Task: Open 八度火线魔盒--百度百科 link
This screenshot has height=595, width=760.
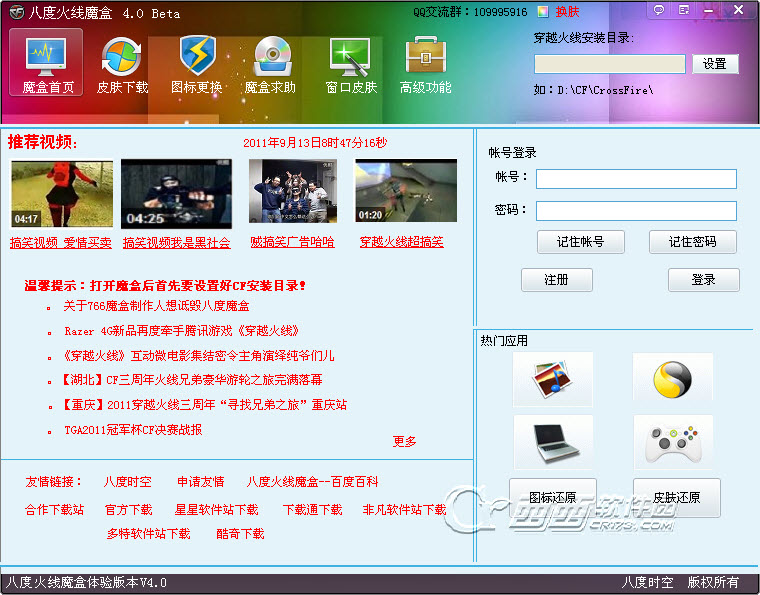Action: click(x=312, y=482)
